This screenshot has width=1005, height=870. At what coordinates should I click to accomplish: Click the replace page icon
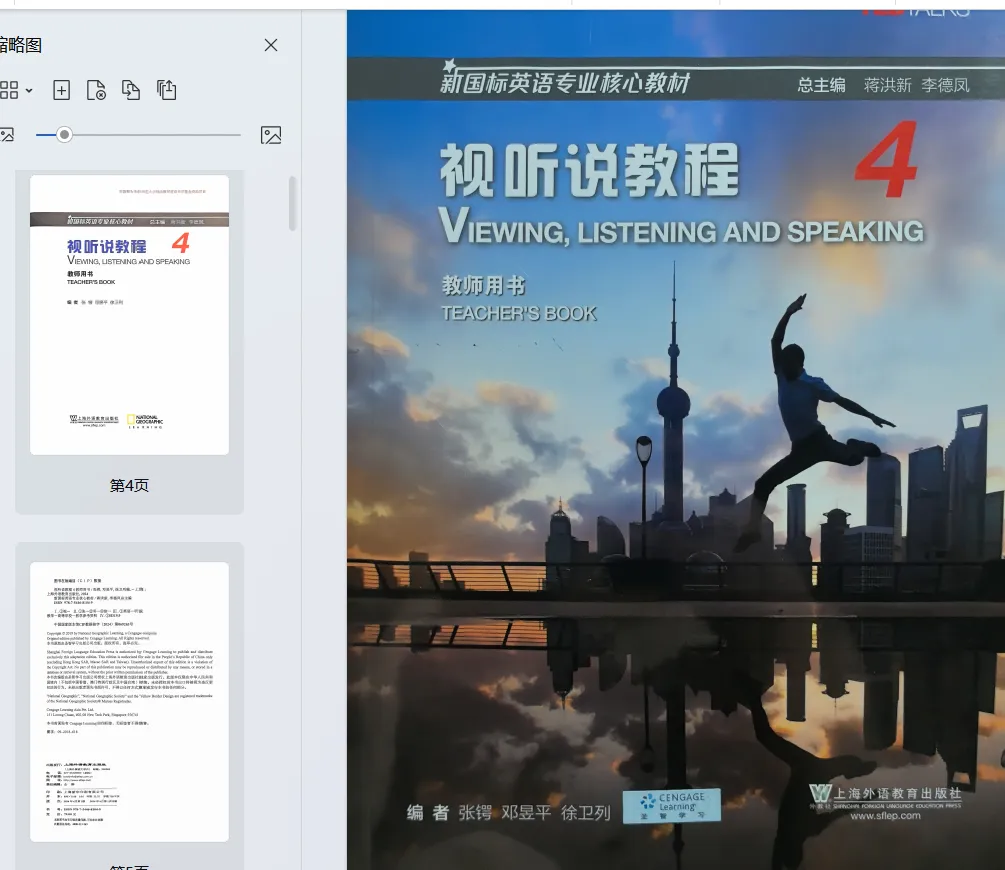coord(131,90)
